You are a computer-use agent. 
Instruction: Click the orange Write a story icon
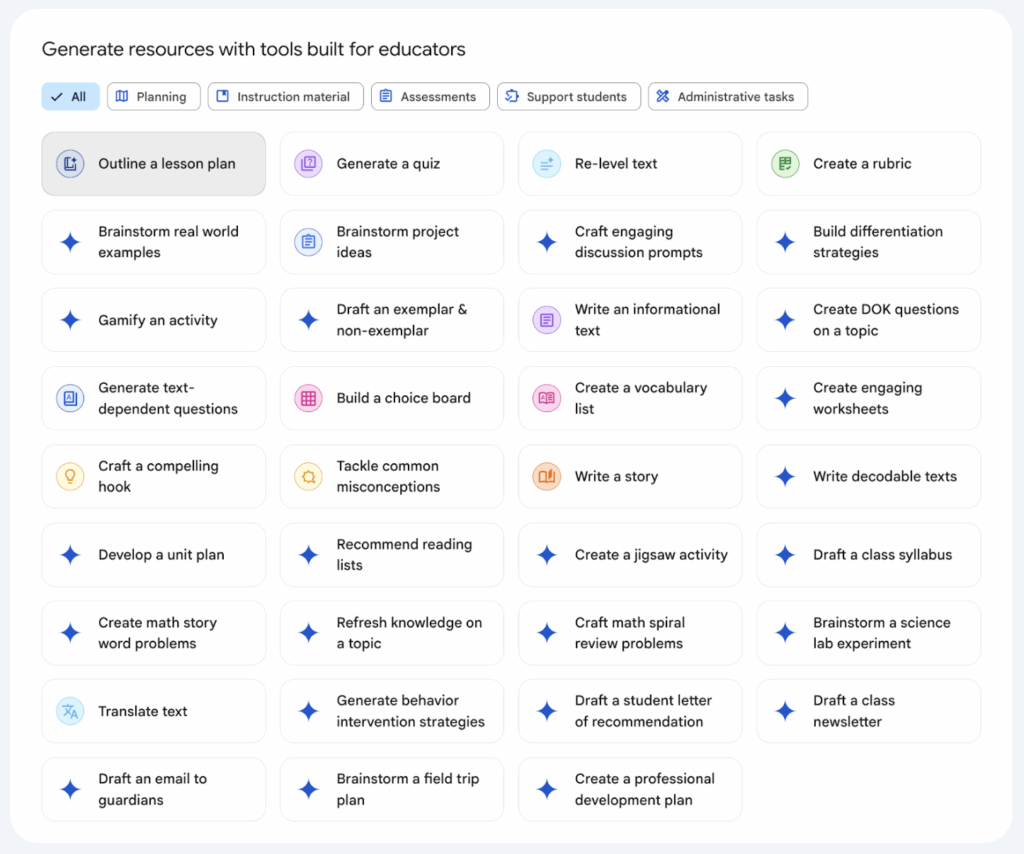(x=546, y=476)
